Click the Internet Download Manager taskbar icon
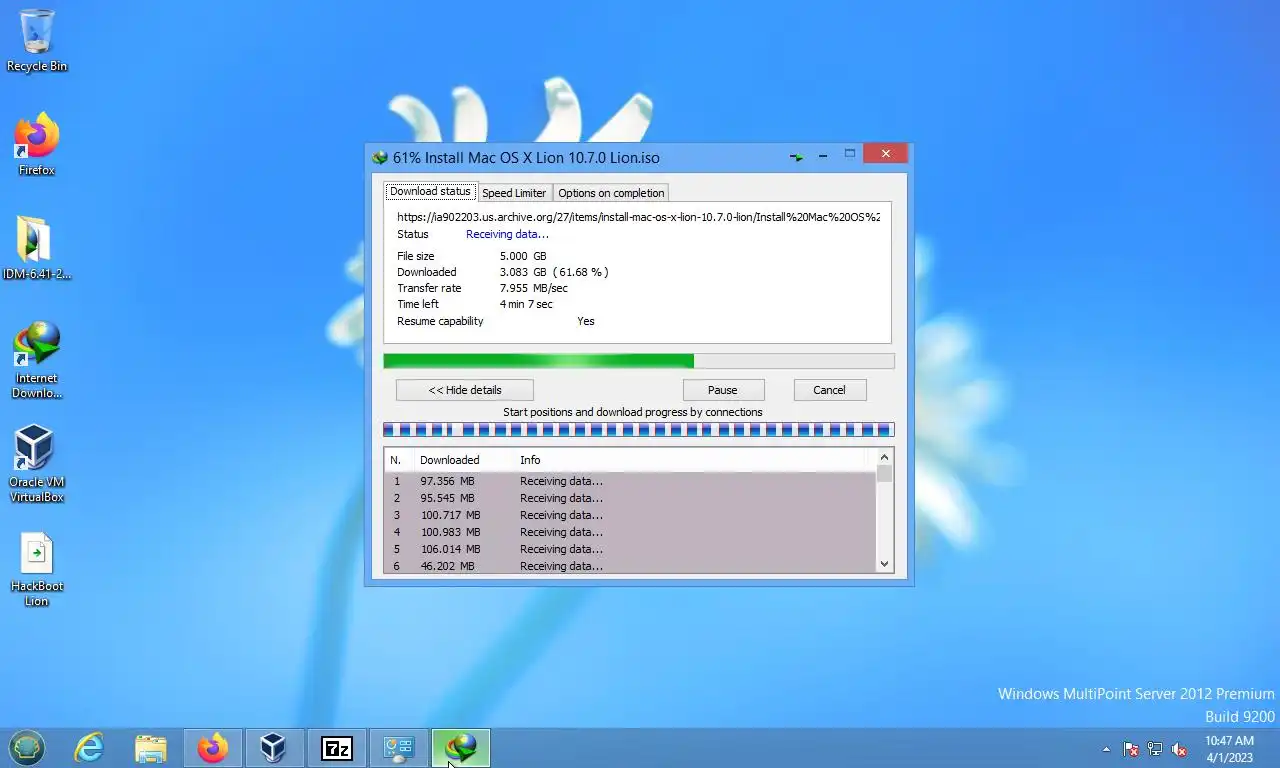 (x=460, y=747)
